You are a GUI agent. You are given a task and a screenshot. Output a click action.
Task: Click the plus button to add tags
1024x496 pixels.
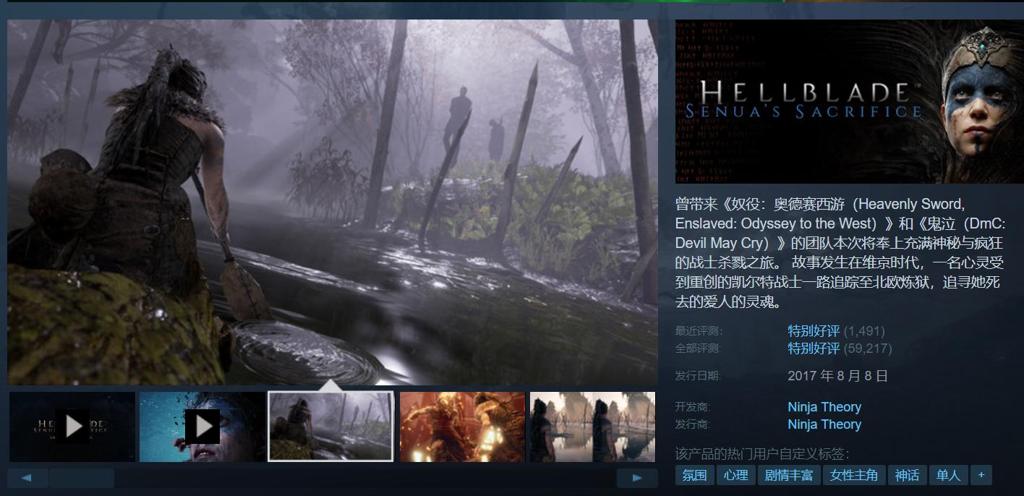coord(981,475)
